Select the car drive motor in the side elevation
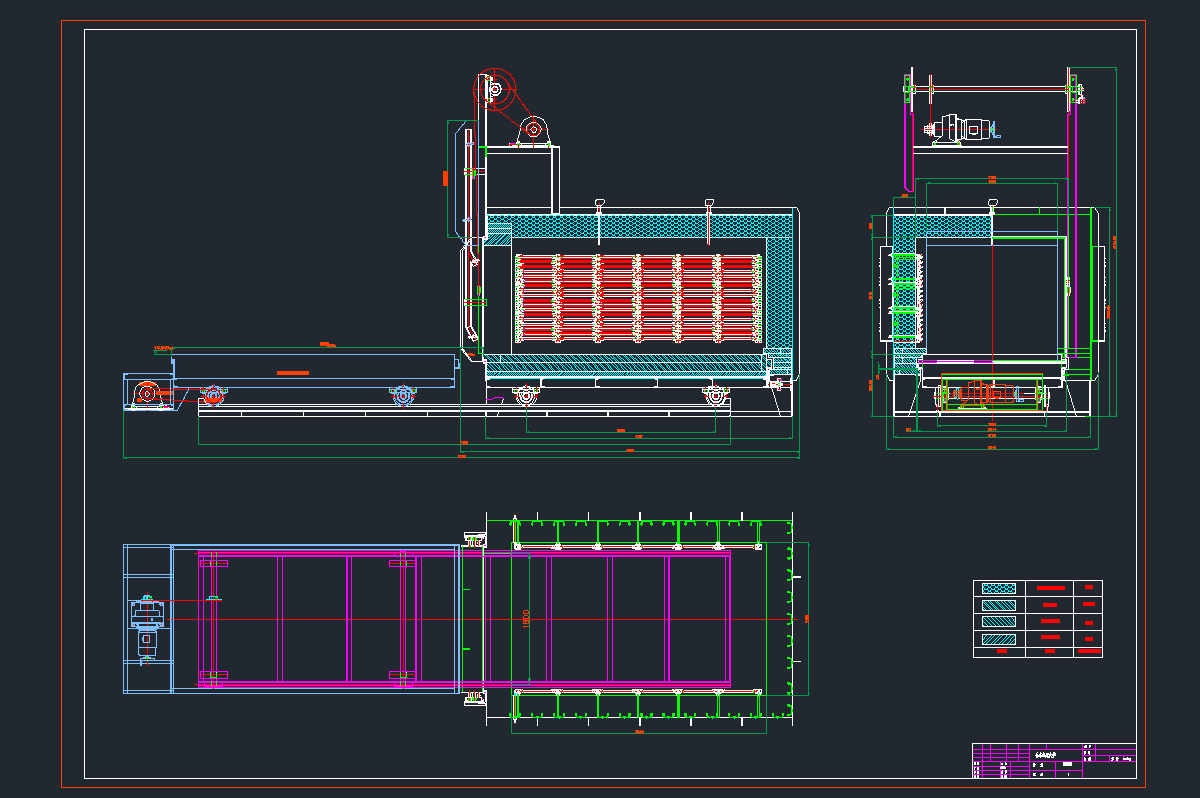Image resolution: width=1200 pixels, height=798 pixels. click(148, 394)
